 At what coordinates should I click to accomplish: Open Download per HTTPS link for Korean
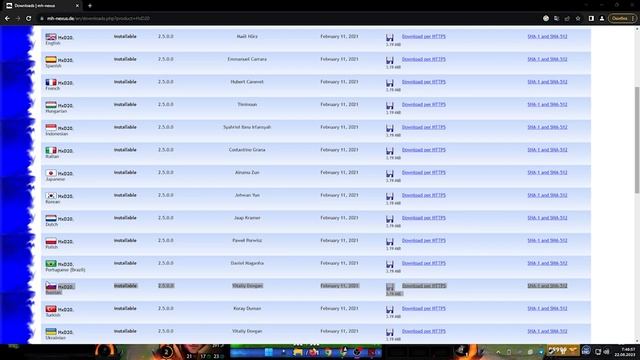424,195
